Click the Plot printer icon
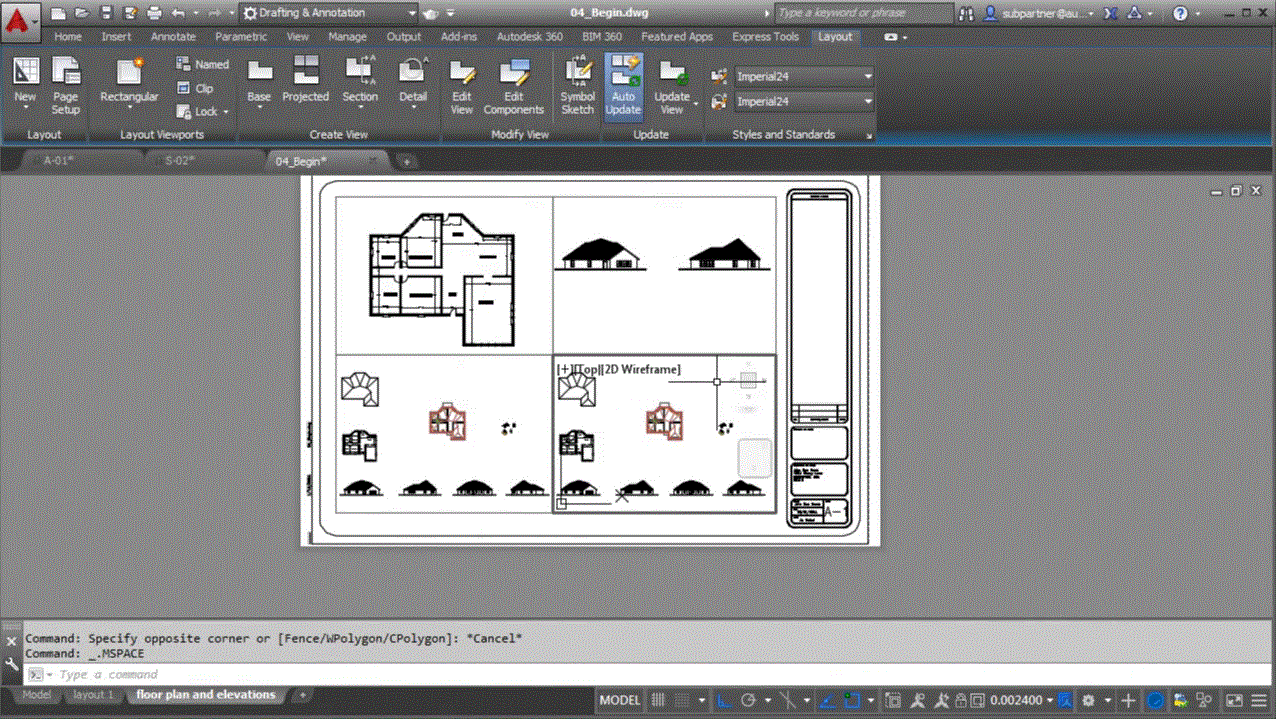Image resolution: width=1276 pixels, height=719 pixels. click(154, 13)
